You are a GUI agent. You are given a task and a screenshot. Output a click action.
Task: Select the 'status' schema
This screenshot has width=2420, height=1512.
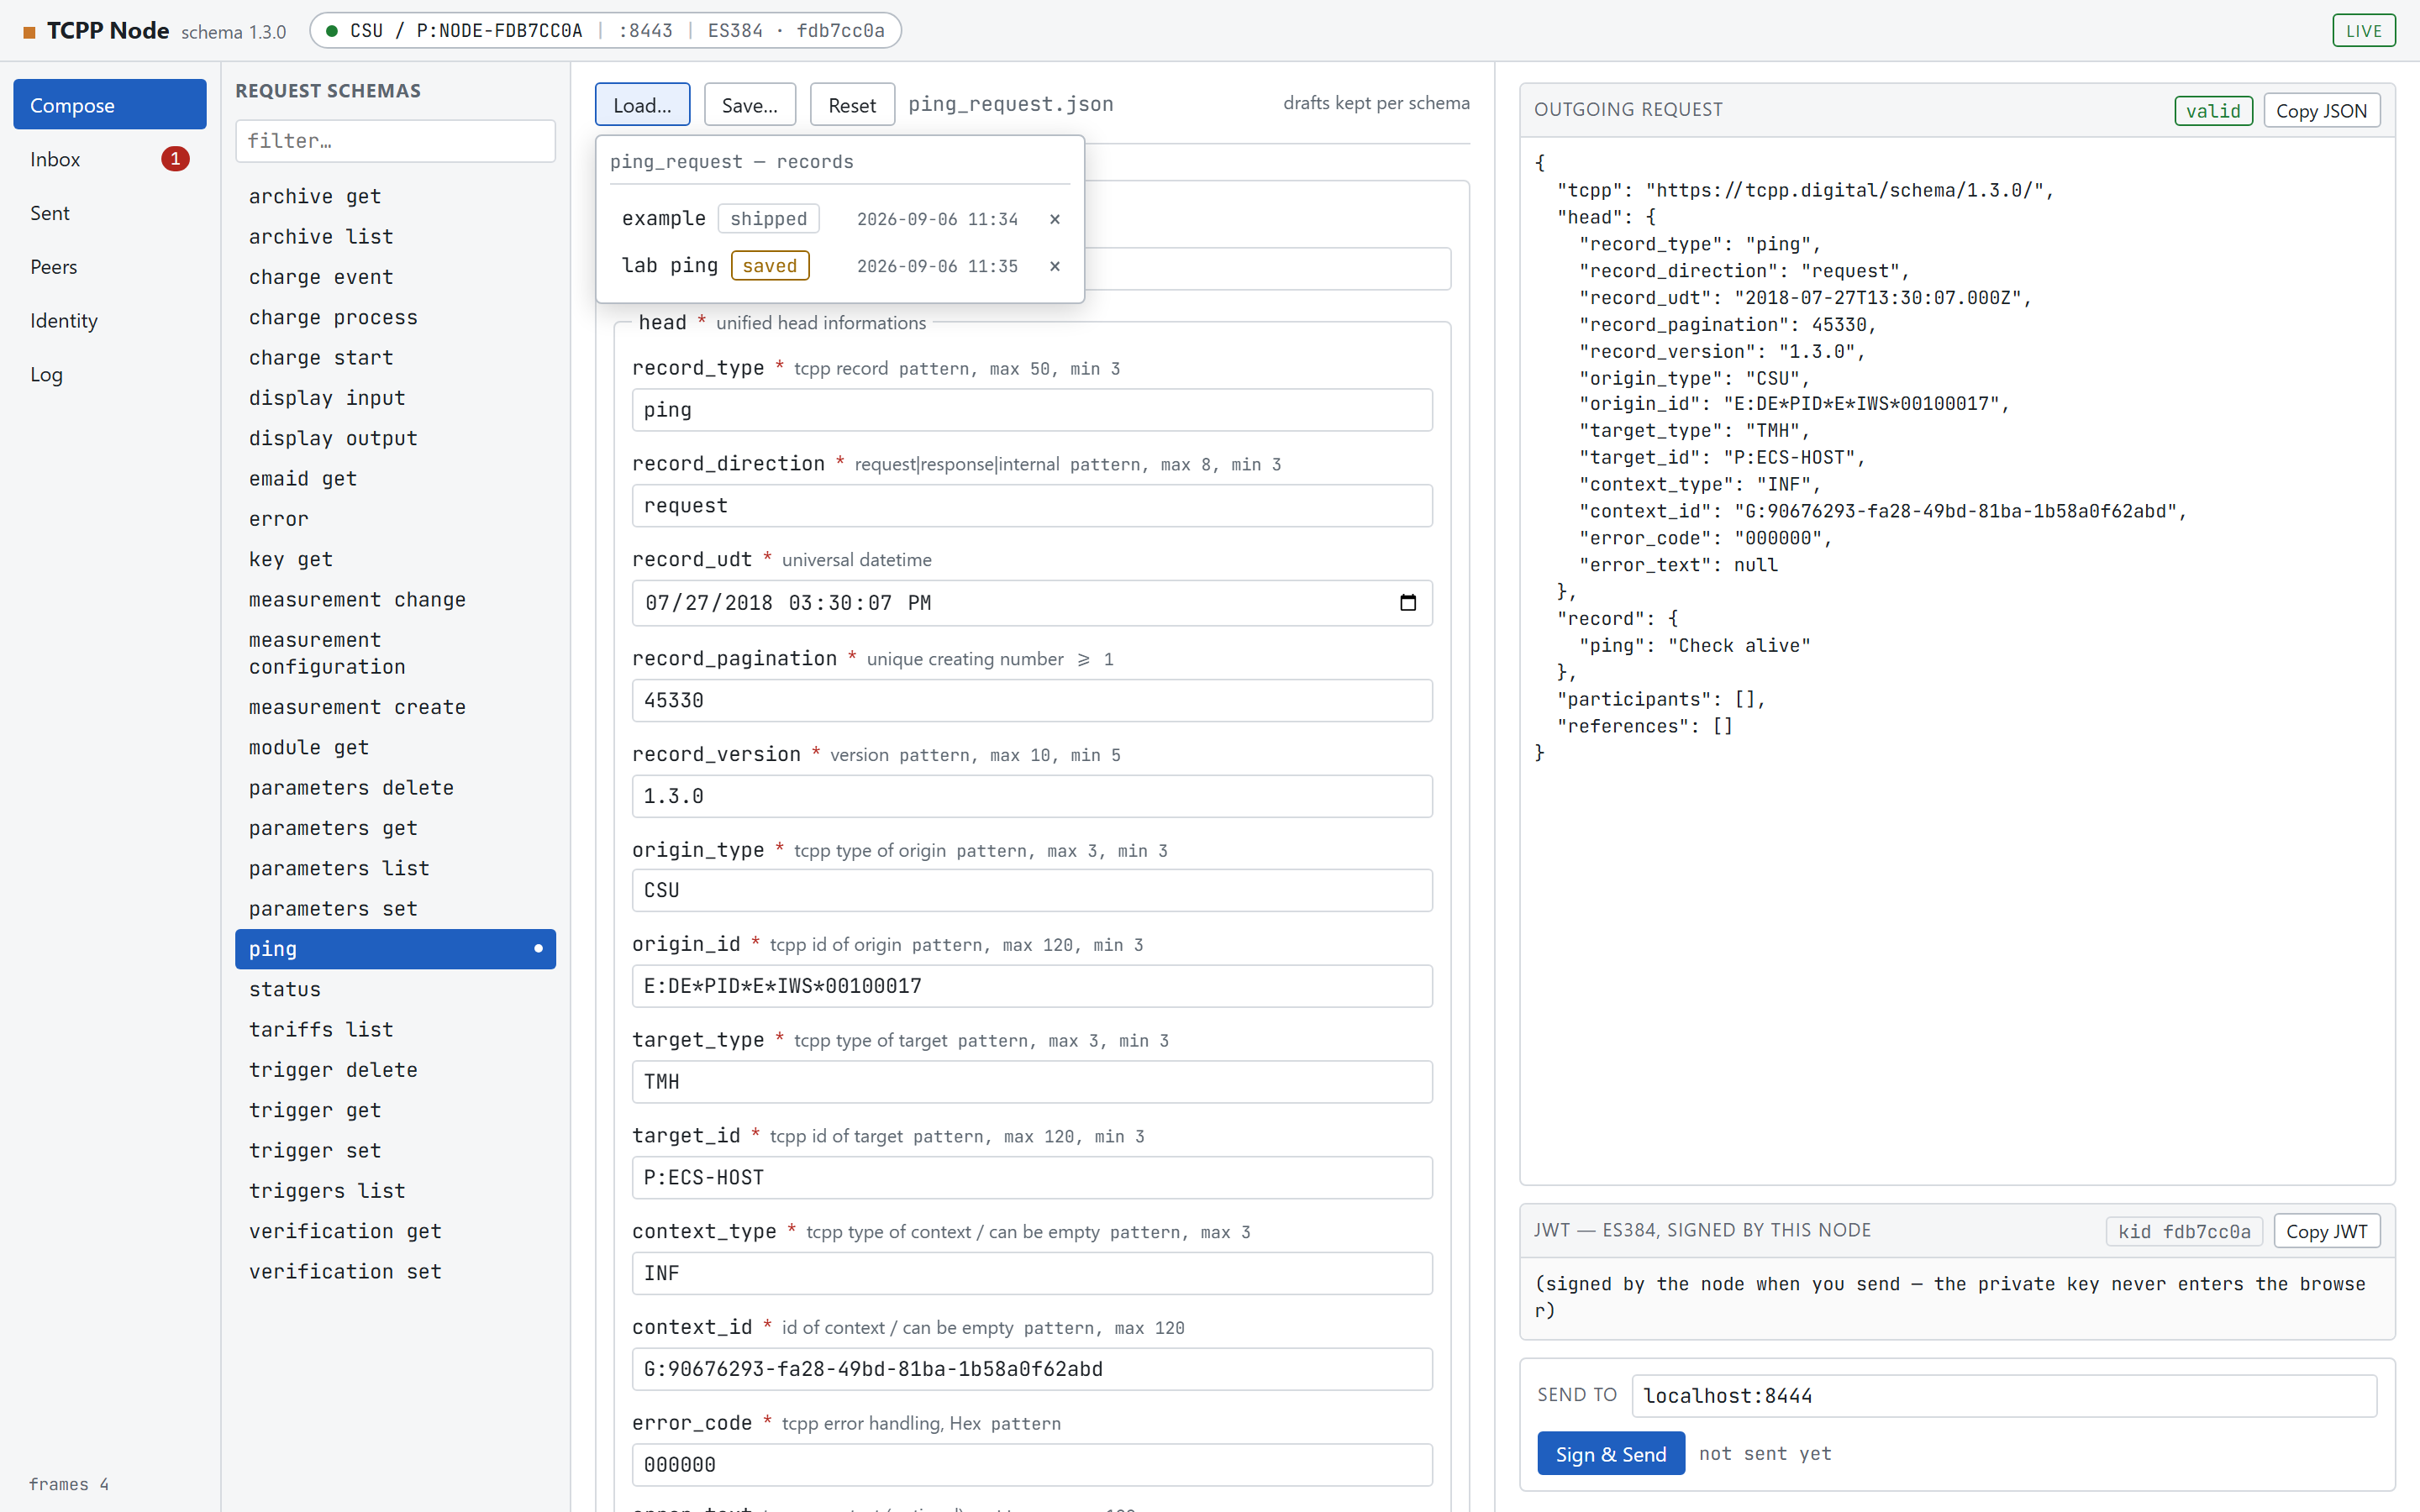pyautogui.click(x=395, y=990)
